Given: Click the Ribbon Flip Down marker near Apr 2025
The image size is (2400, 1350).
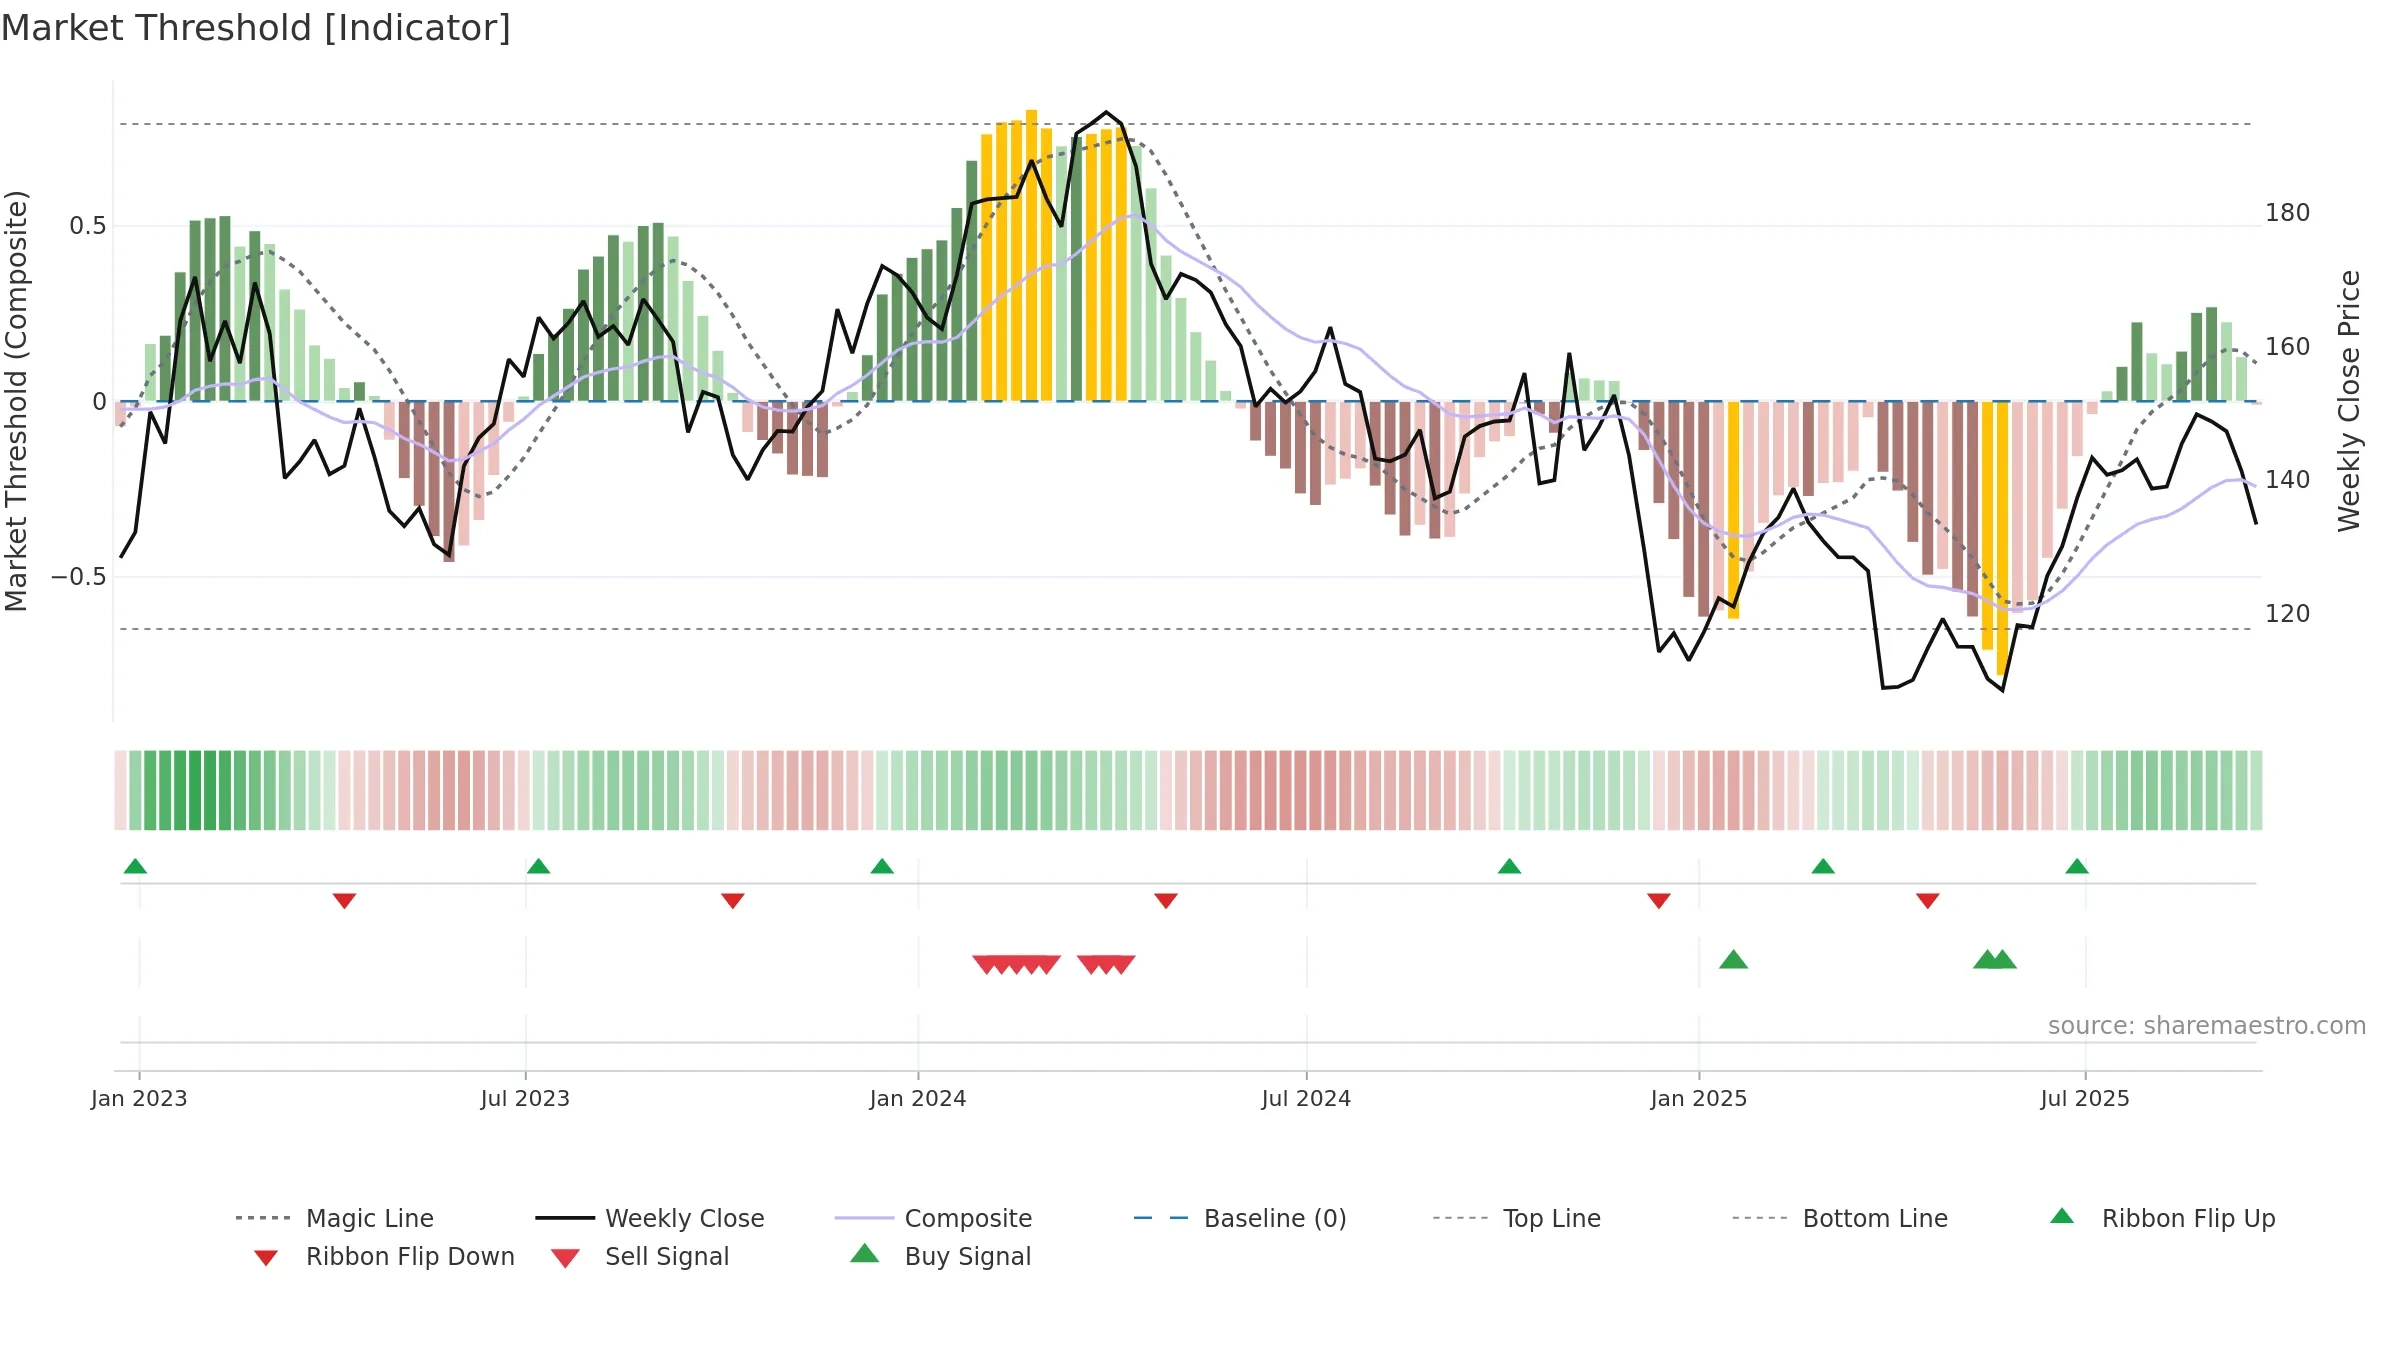Looking at the screenshot, I should pos(1928,901).
